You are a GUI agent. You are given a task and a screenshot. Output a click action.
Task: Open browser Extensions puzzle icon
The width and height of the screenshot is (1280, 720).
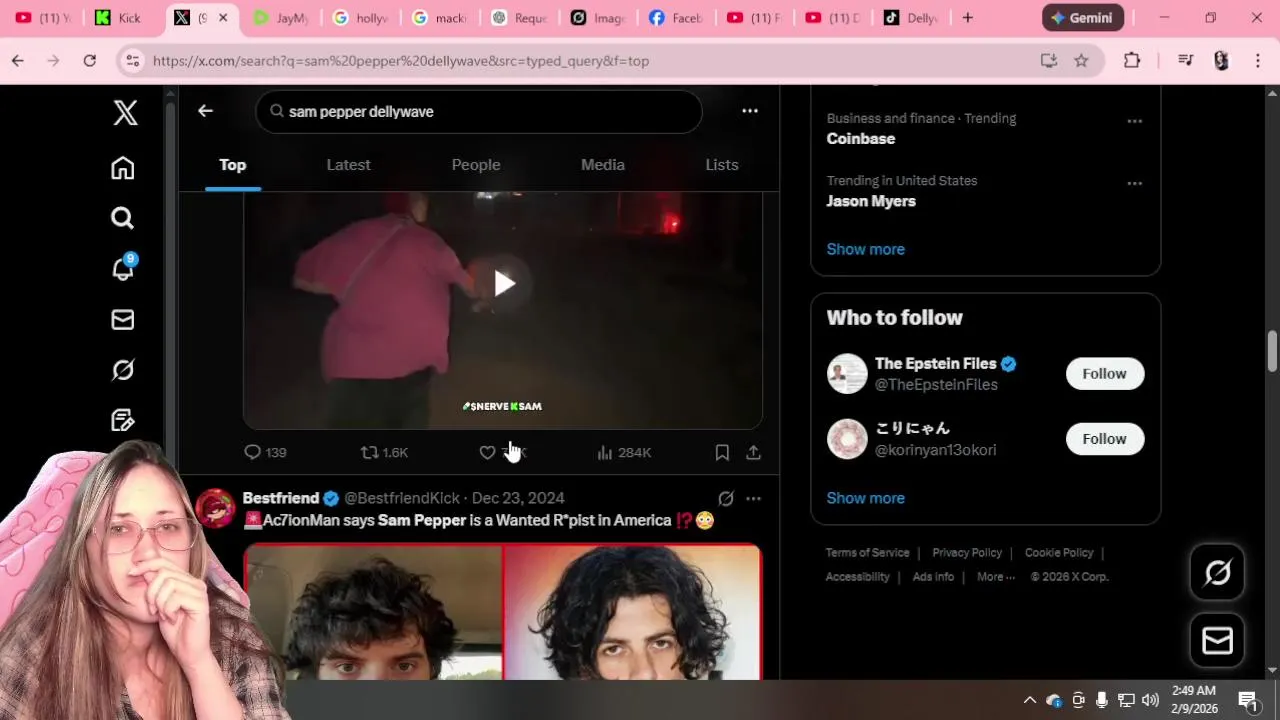pos(1132,61)
